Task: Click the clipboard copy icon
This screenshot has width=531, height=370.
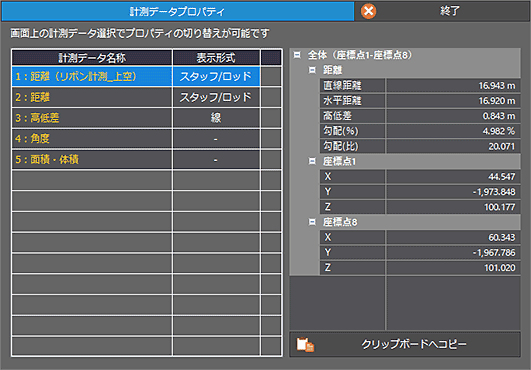Action: click(x=305, y=345)
